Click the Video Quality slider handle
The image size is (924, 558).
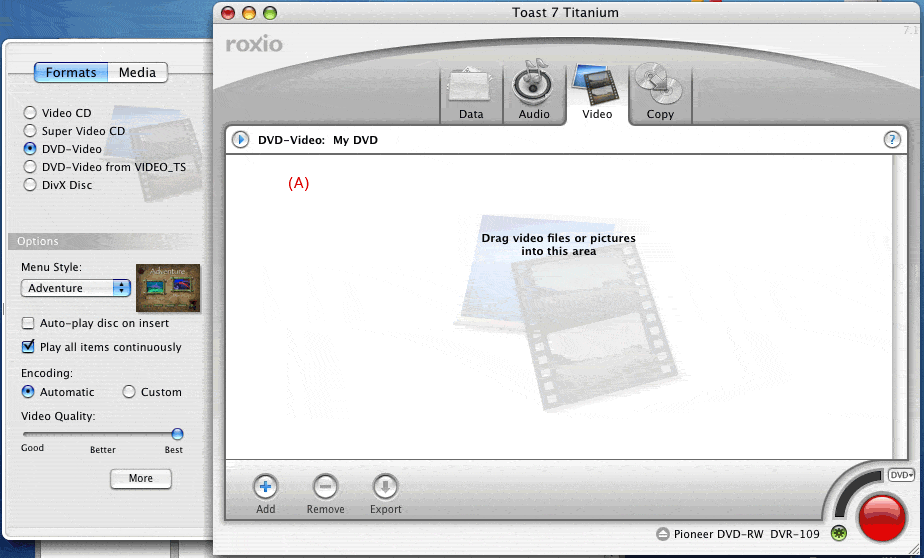pyautogui.click(x=177, y=434)
